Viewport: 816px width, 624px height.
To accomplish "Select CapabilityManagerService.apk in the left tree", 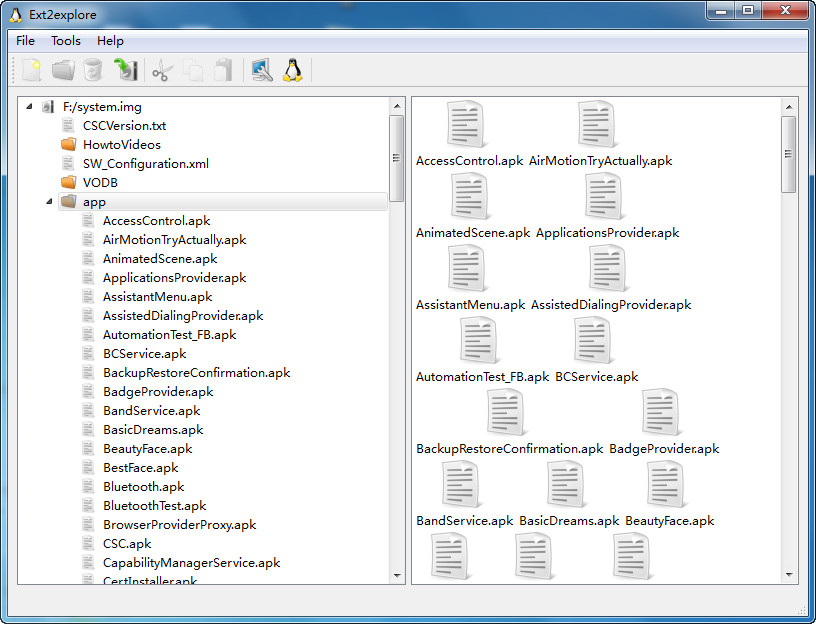I will point(192,563).
